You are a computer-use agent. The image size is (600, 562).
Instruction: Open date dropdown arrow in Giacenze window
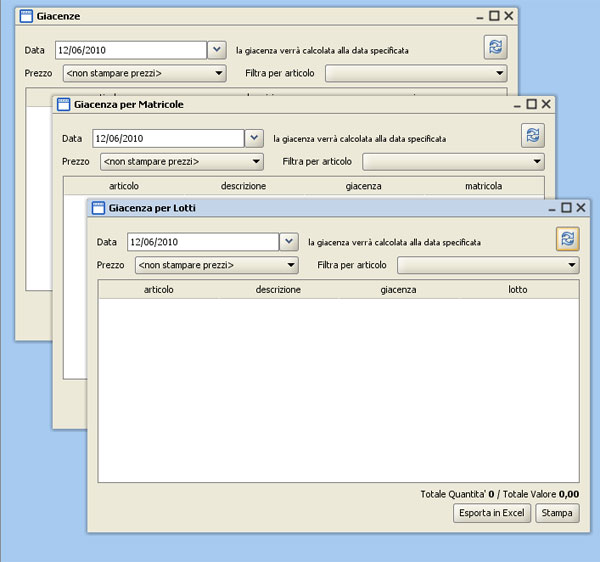tap(217, 49)
